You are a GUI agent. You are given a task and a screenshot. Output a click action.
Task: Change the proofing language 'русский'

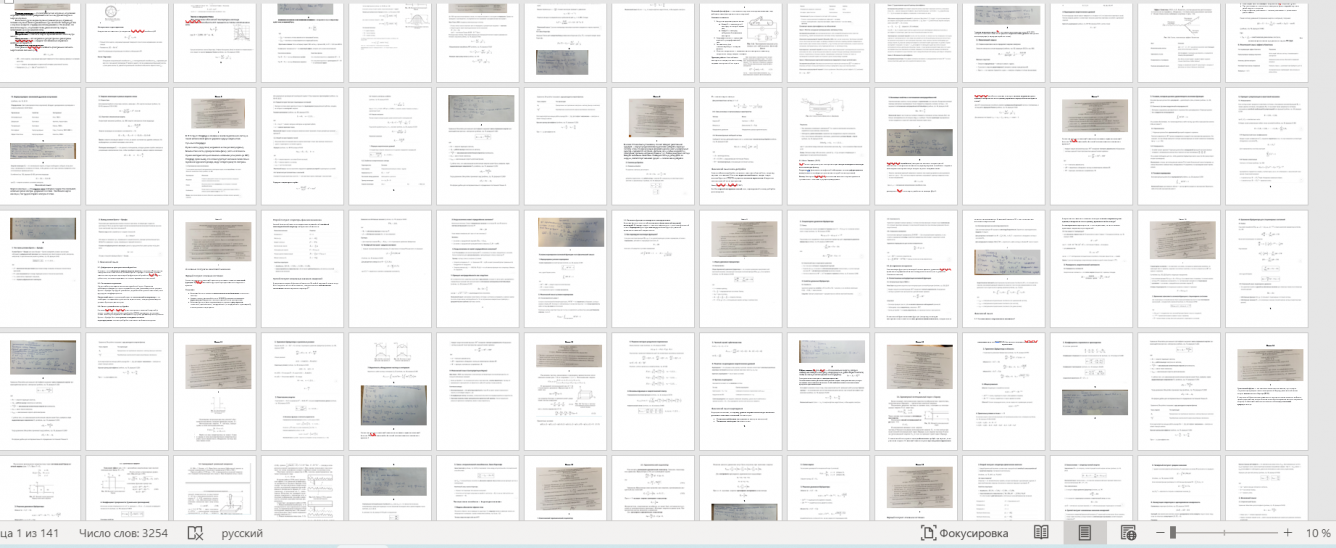pyautogui.click(x=242, y=533)
